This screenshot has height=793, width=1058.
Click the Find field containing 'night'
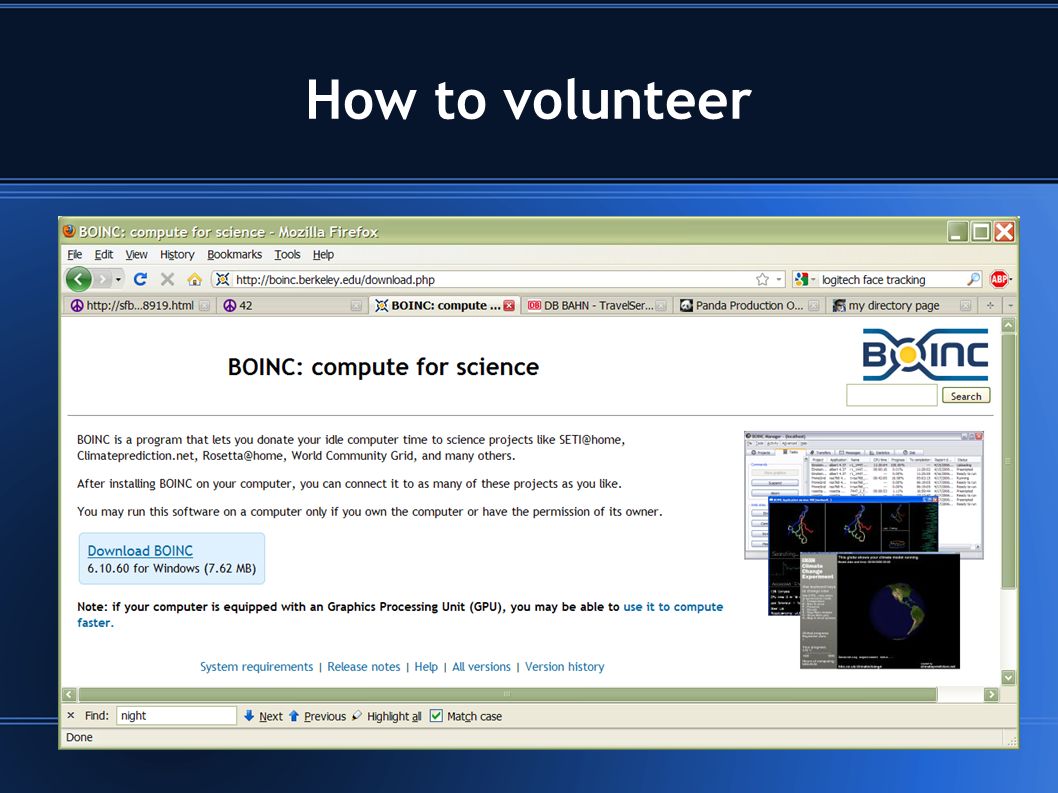pyautogui.click(x=176, y=715)
